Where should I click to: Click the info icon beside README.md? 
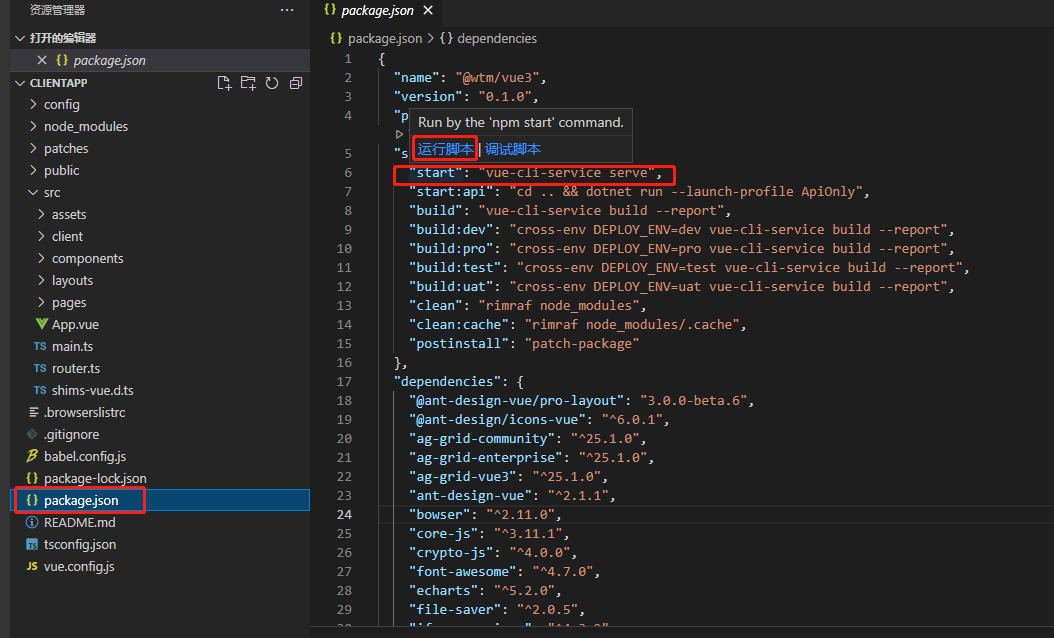point(32,522)
